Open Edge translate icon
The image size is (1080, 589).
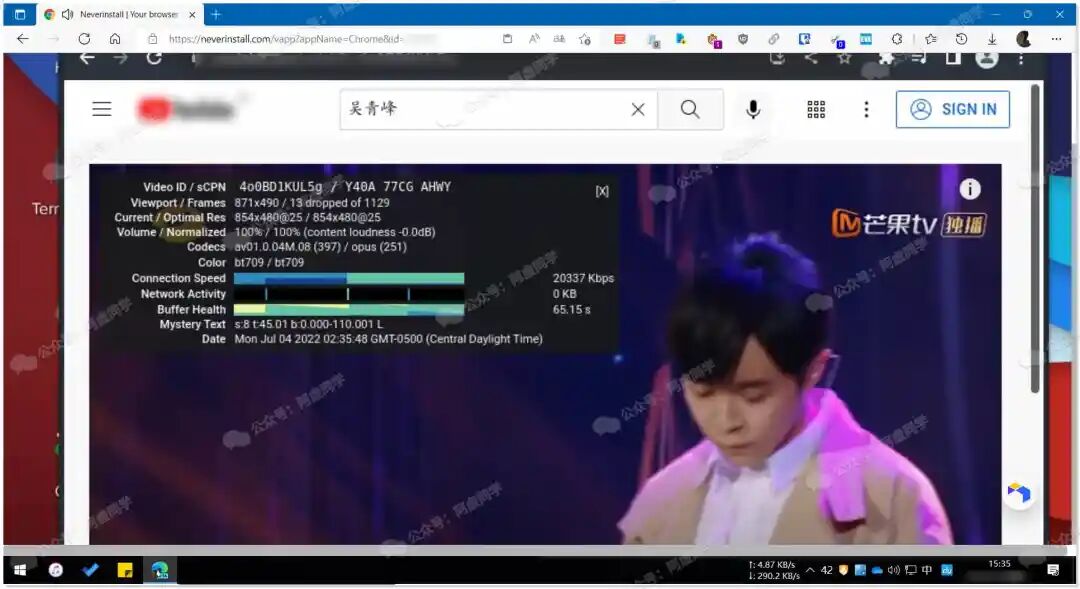coord(559,39)
